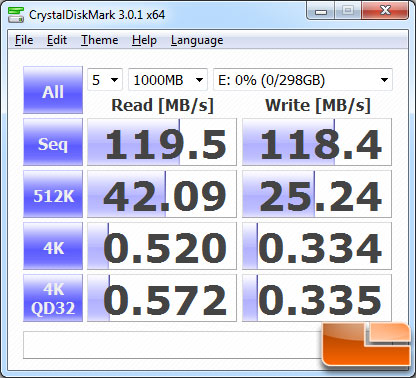Minimize the CrystalDiskMark window
The height and width of the screenshot is (378, 416).
pos(321,11)
